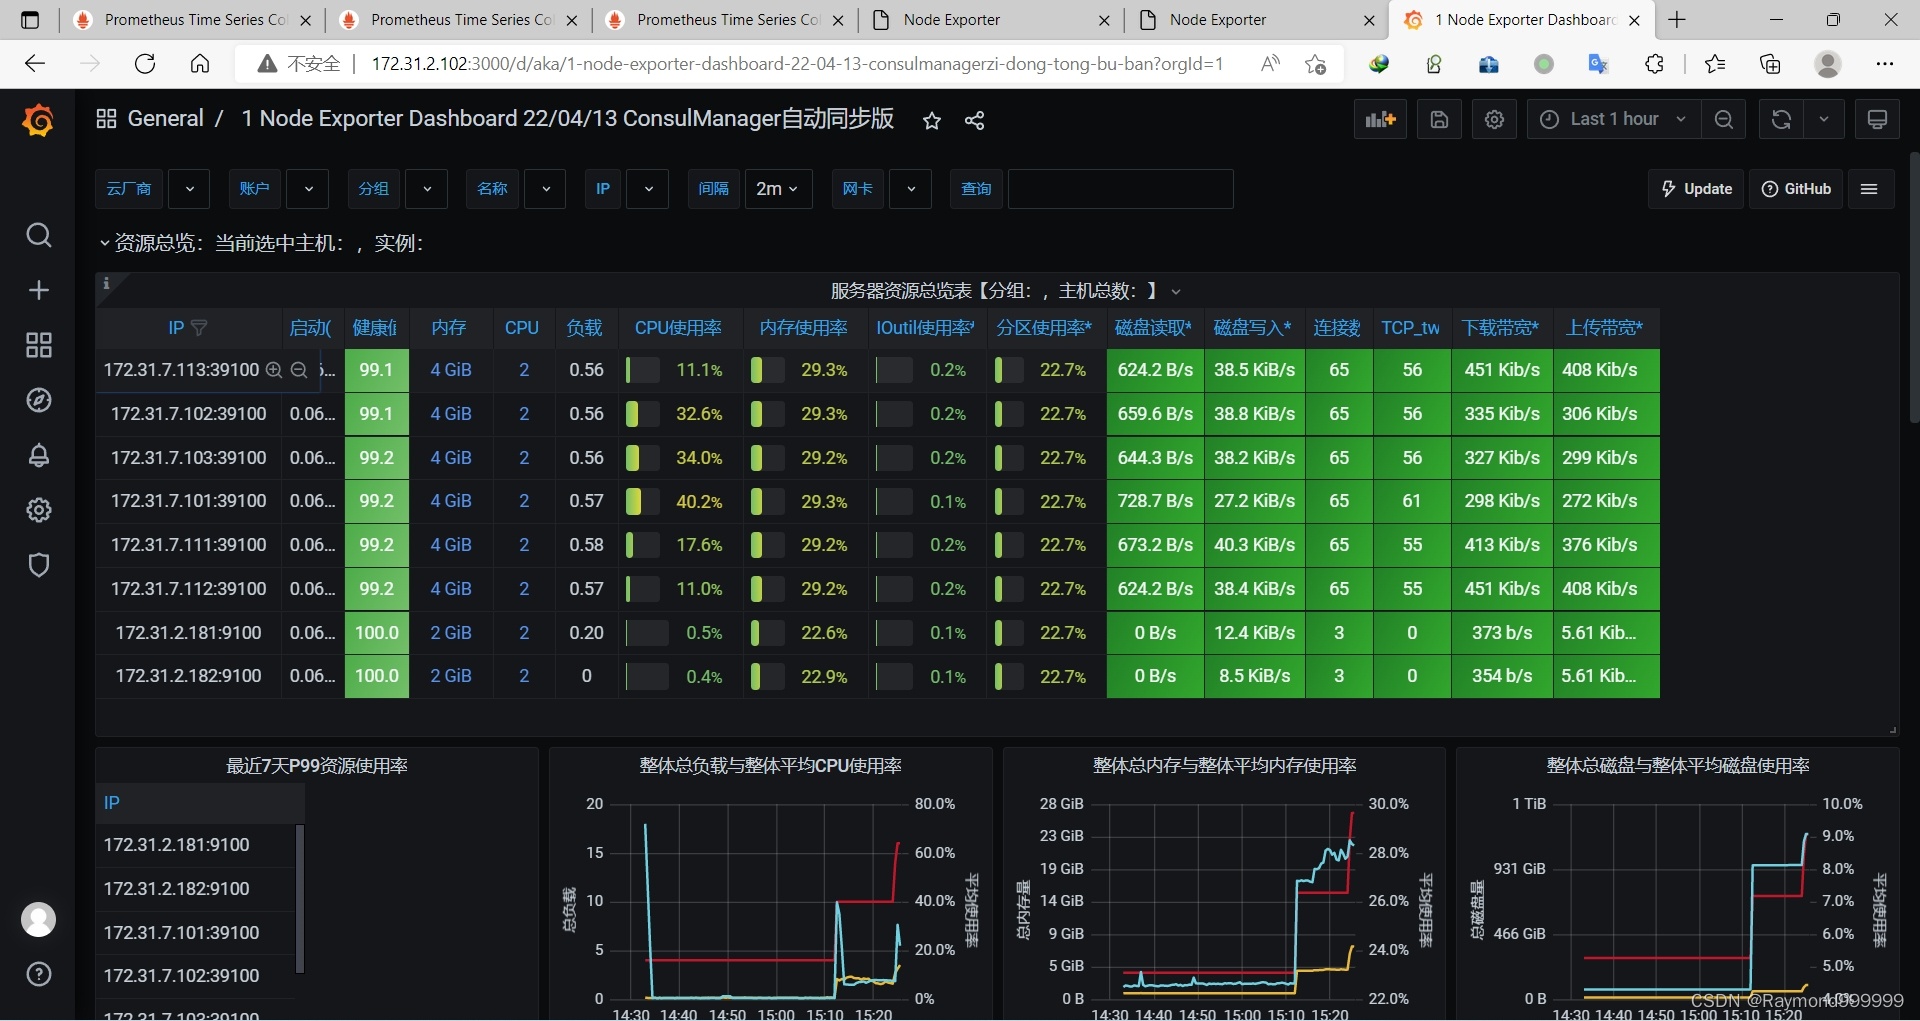Sort table by 健康值 column header
This screenshot has width=1920, height=1021.
pyautogui.click(x=375, y=328)
